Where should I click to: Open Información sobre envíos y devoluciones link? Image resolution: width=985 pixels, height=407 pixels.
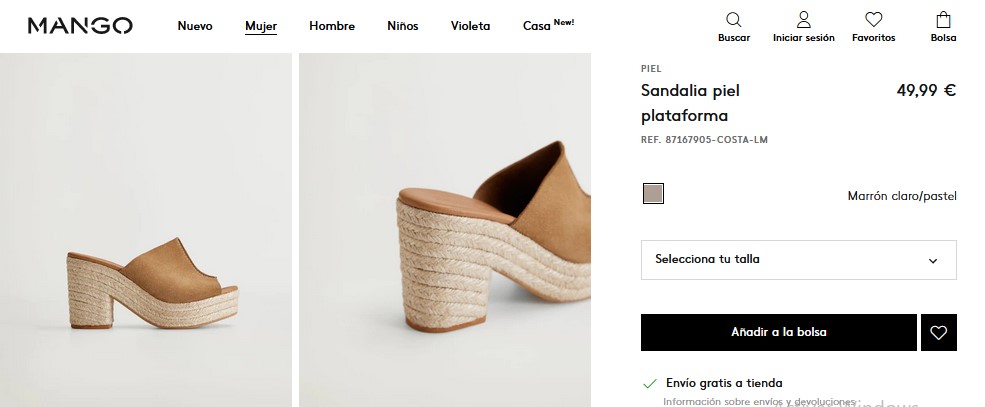tap(759, 401)
